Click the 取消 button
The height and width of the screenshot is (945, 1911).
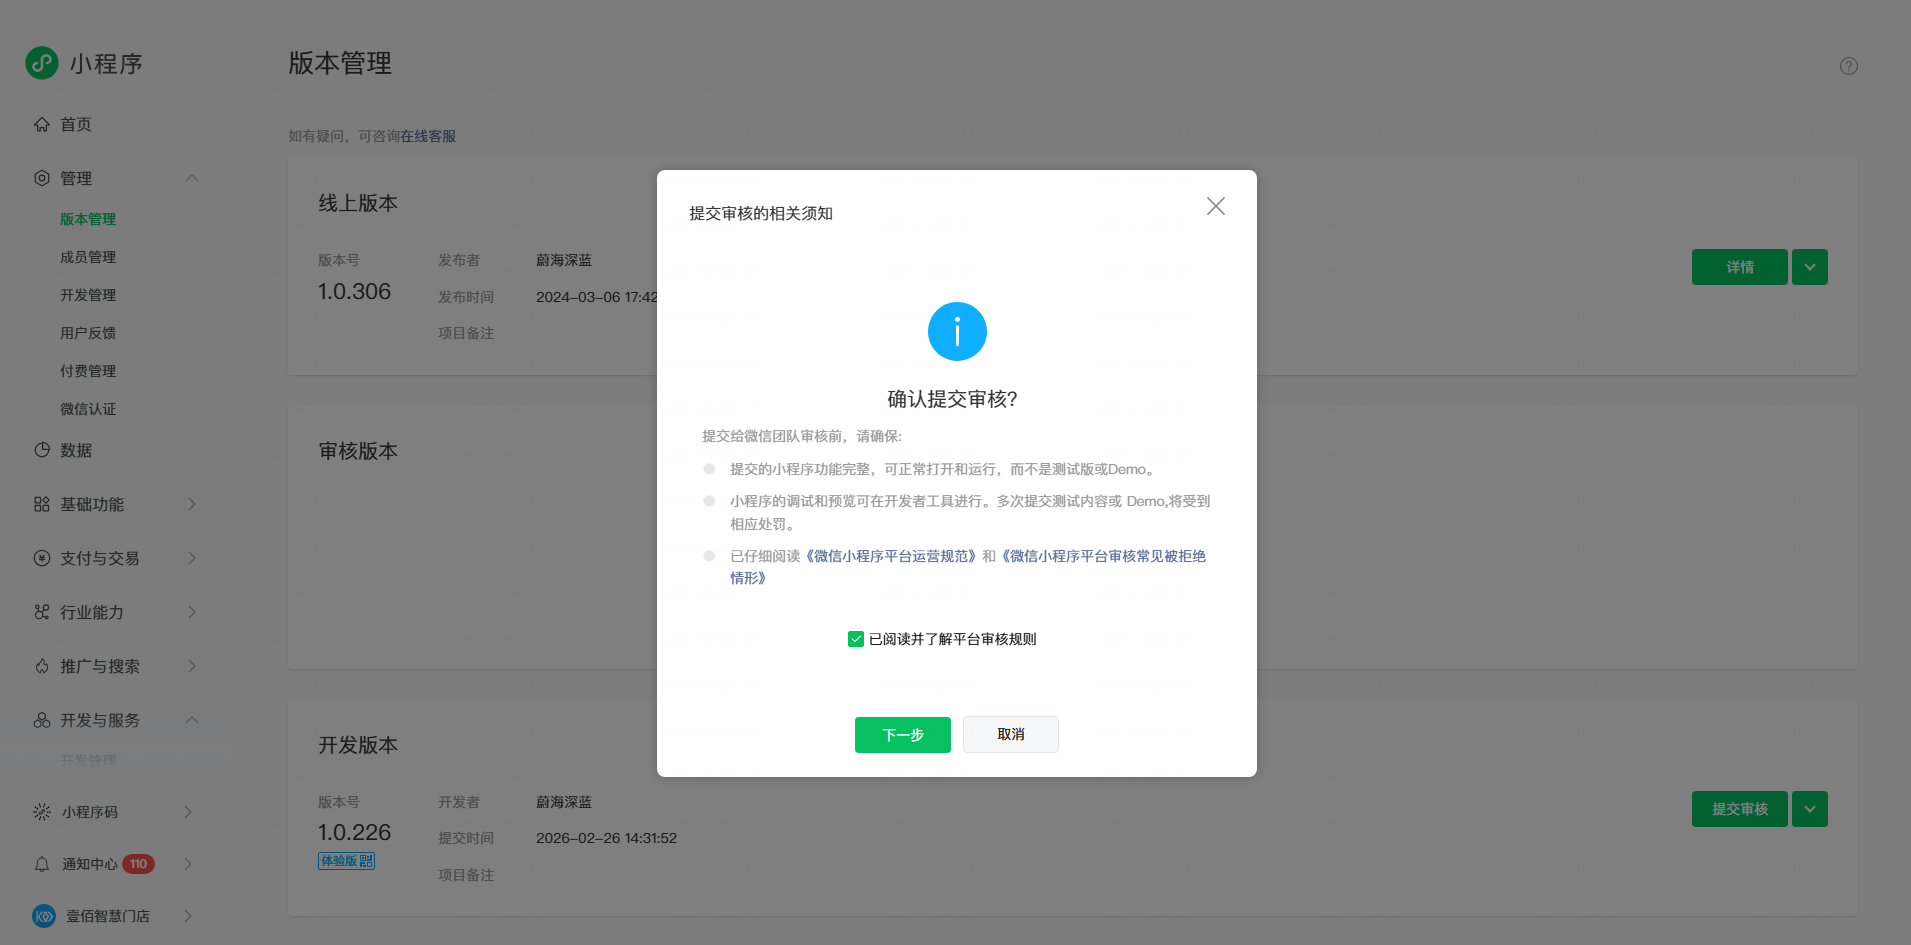(1011, 734)
